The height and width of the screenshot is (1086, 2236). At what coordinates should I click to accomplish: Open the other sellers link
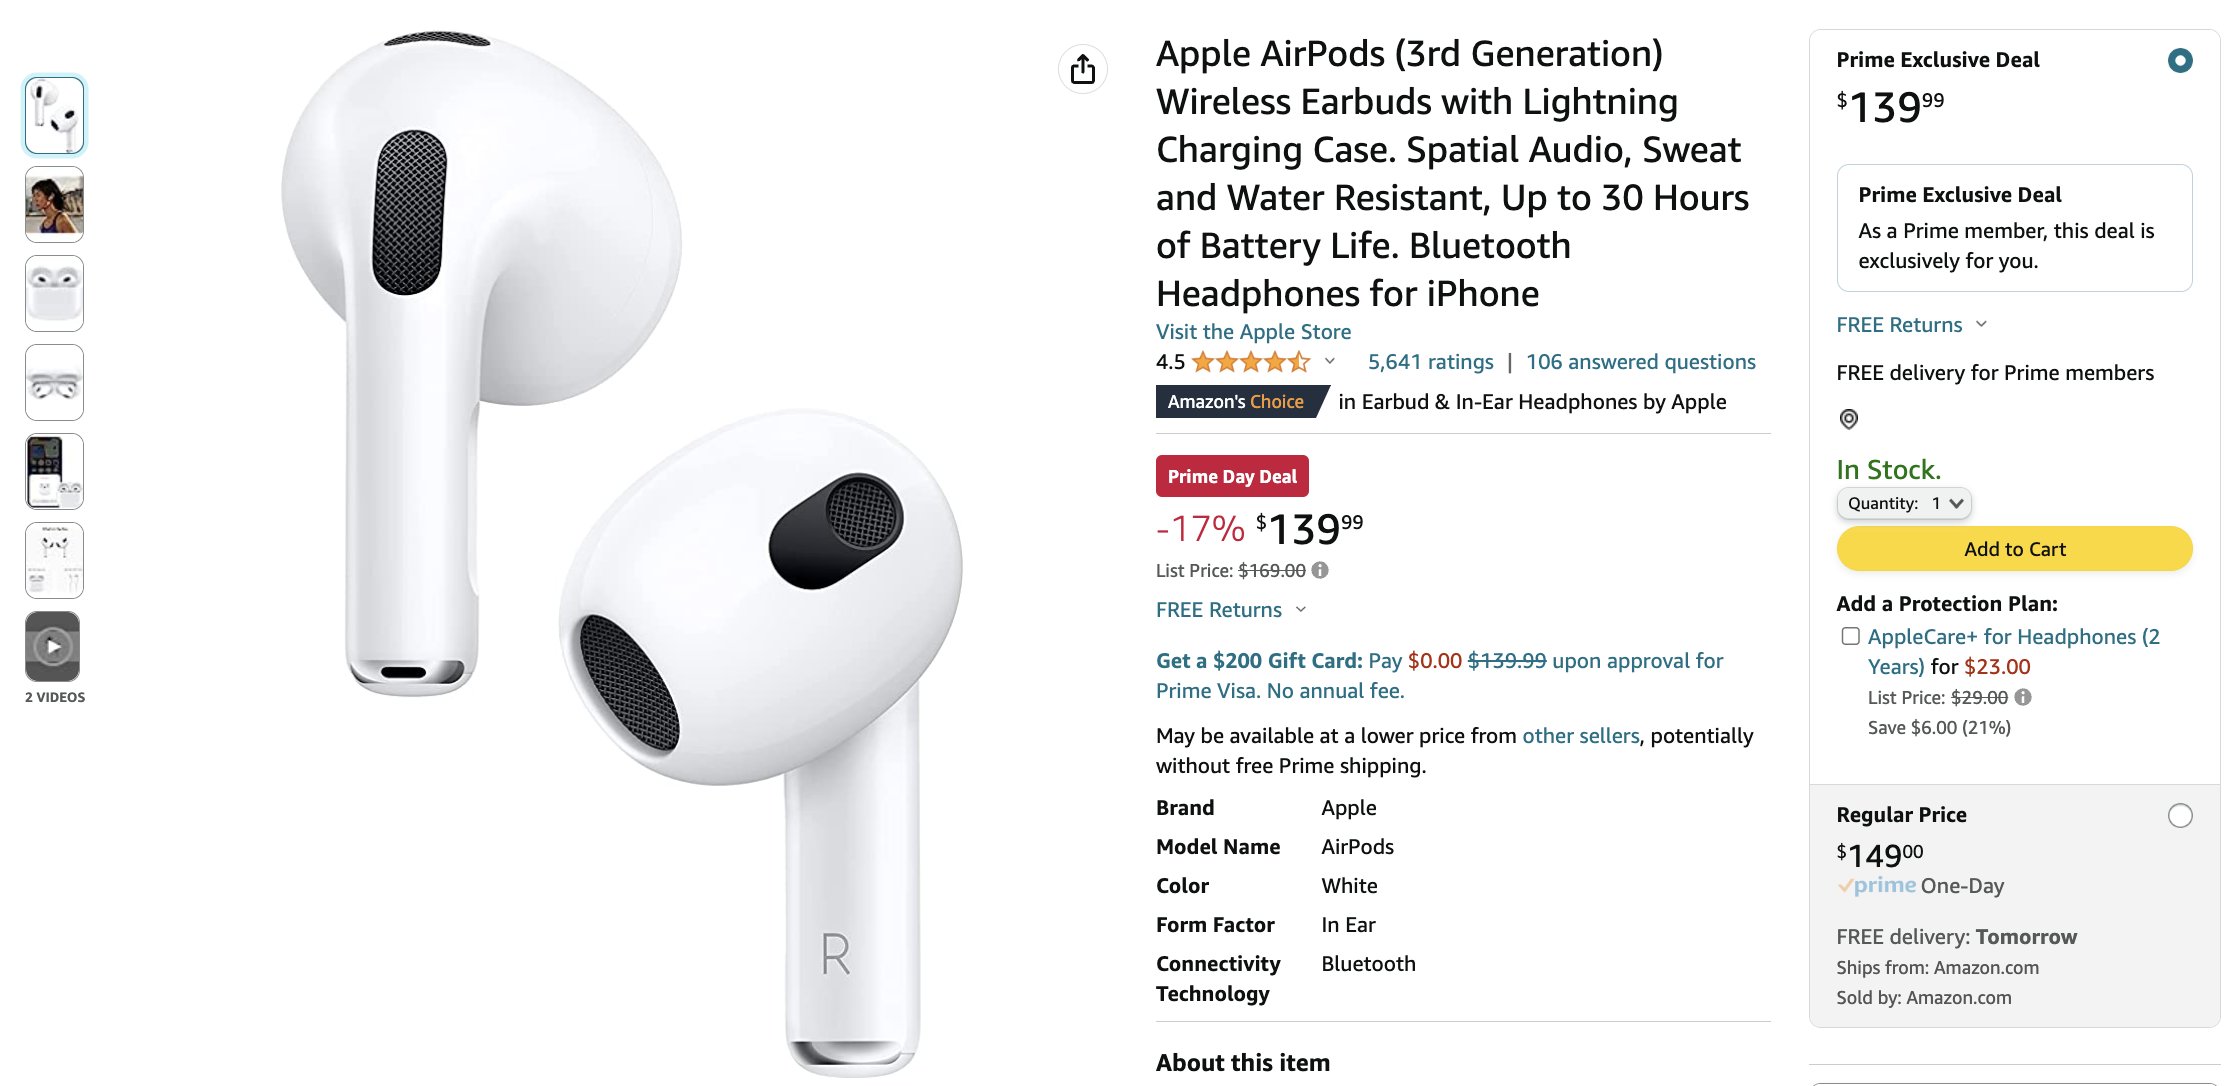pyautogui.click(x=1580, y=736)
